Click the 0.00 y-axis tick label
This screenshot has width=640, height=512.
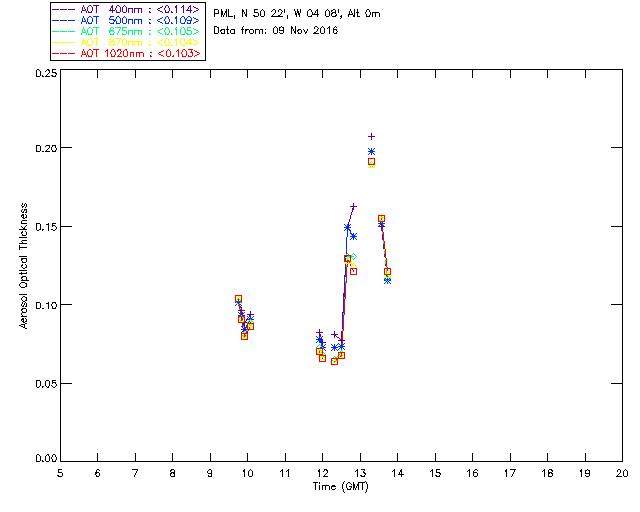coord(46,458)
